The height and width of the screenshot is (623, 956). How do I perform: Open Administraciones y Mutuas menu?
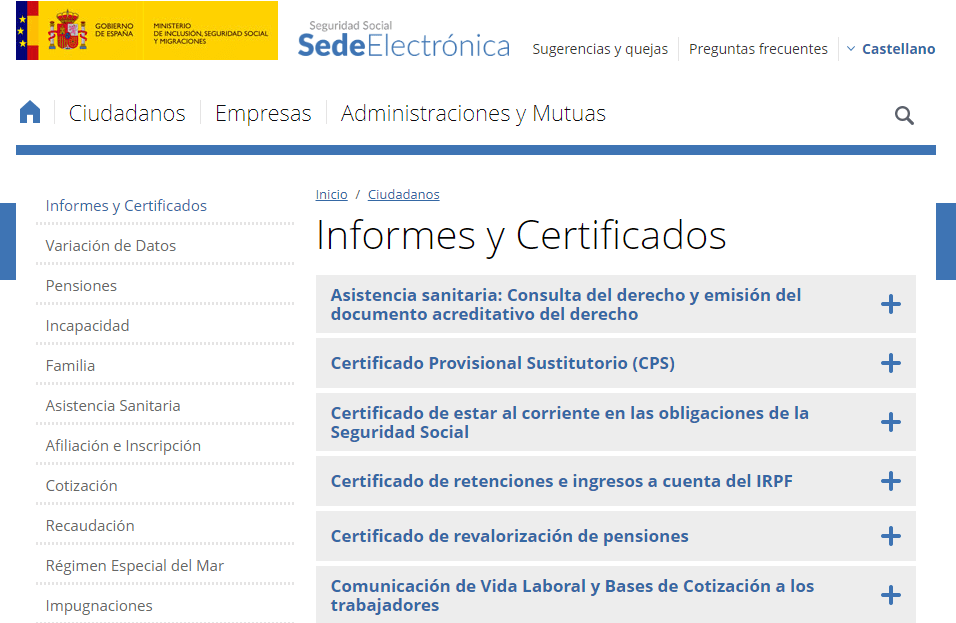[473, 113]
